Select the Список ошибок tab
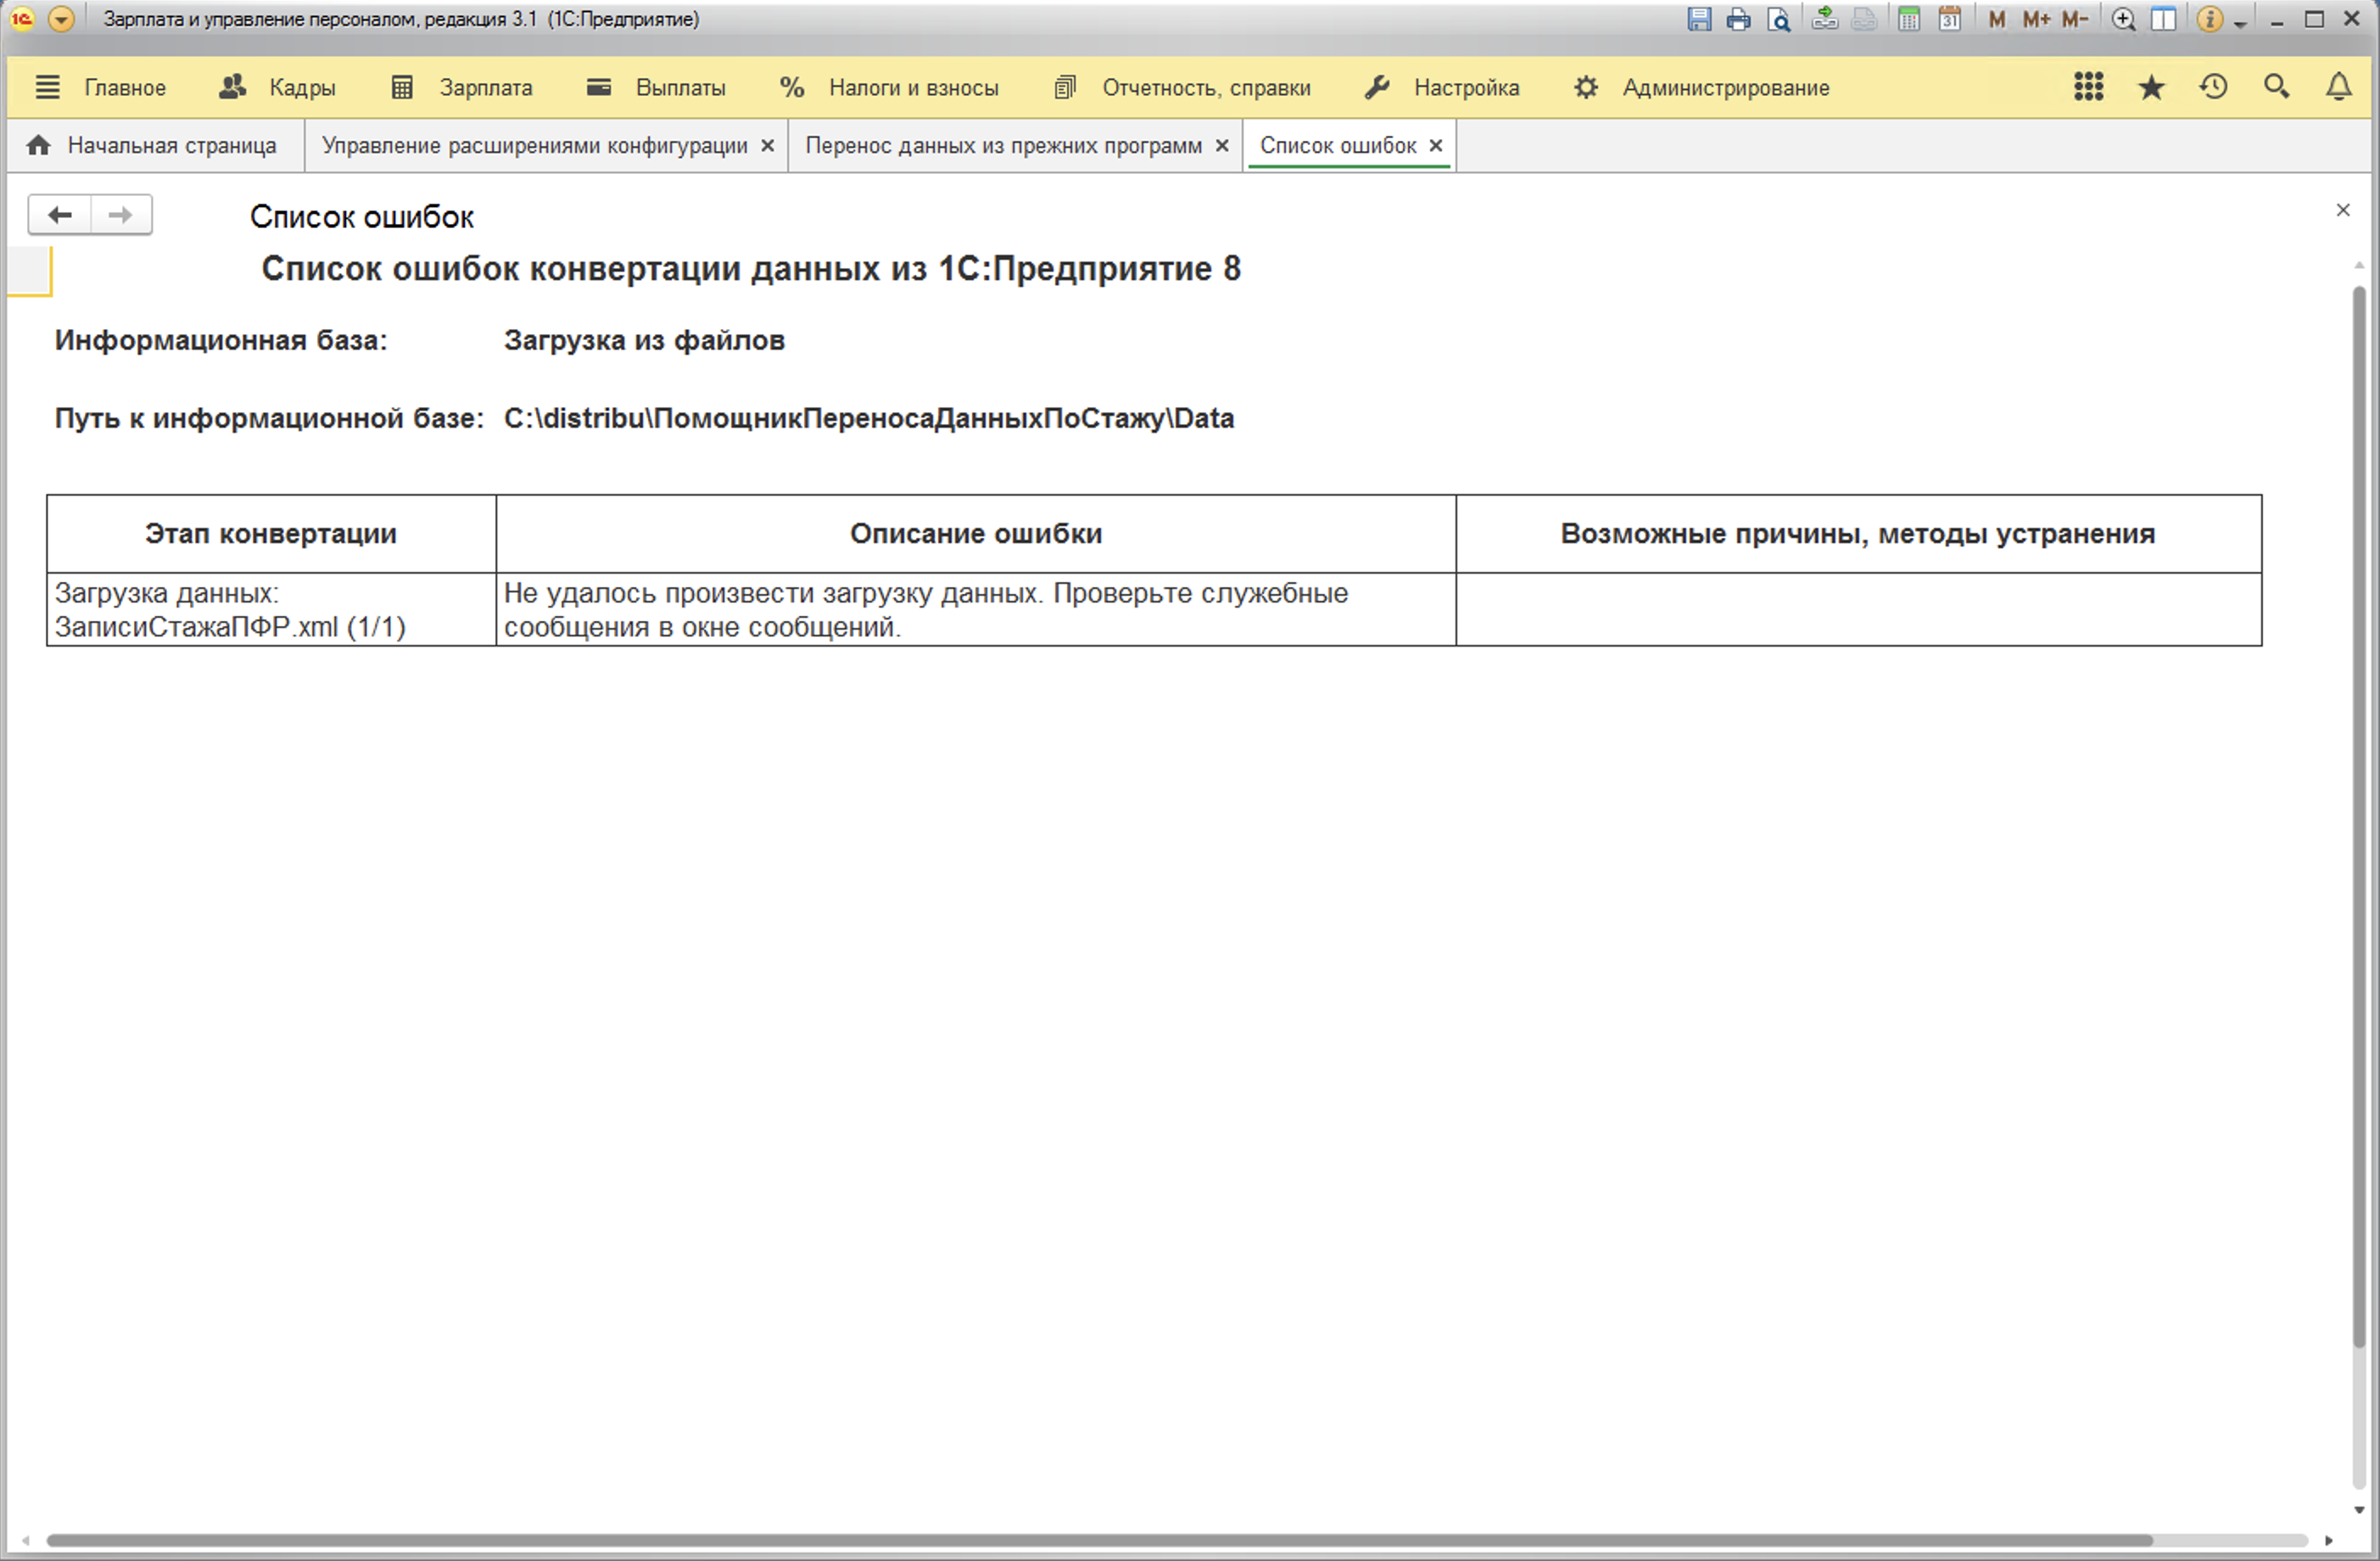2380x1561 pixels. 1338,146
